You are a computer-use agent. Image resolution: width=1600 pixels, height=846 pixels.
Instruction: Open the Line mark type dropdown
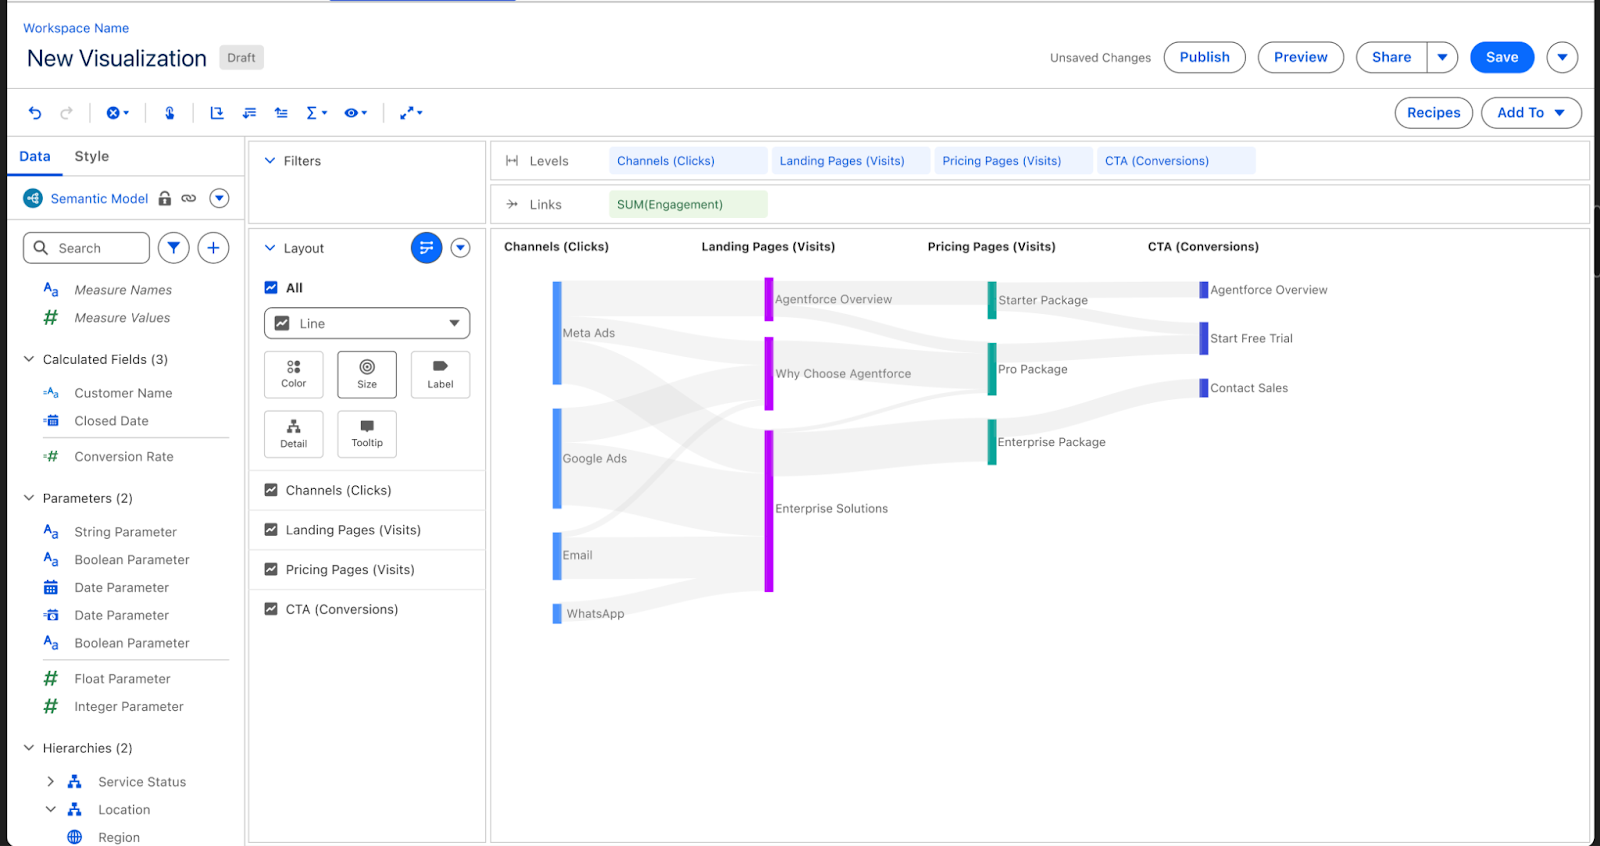point(367,323)
